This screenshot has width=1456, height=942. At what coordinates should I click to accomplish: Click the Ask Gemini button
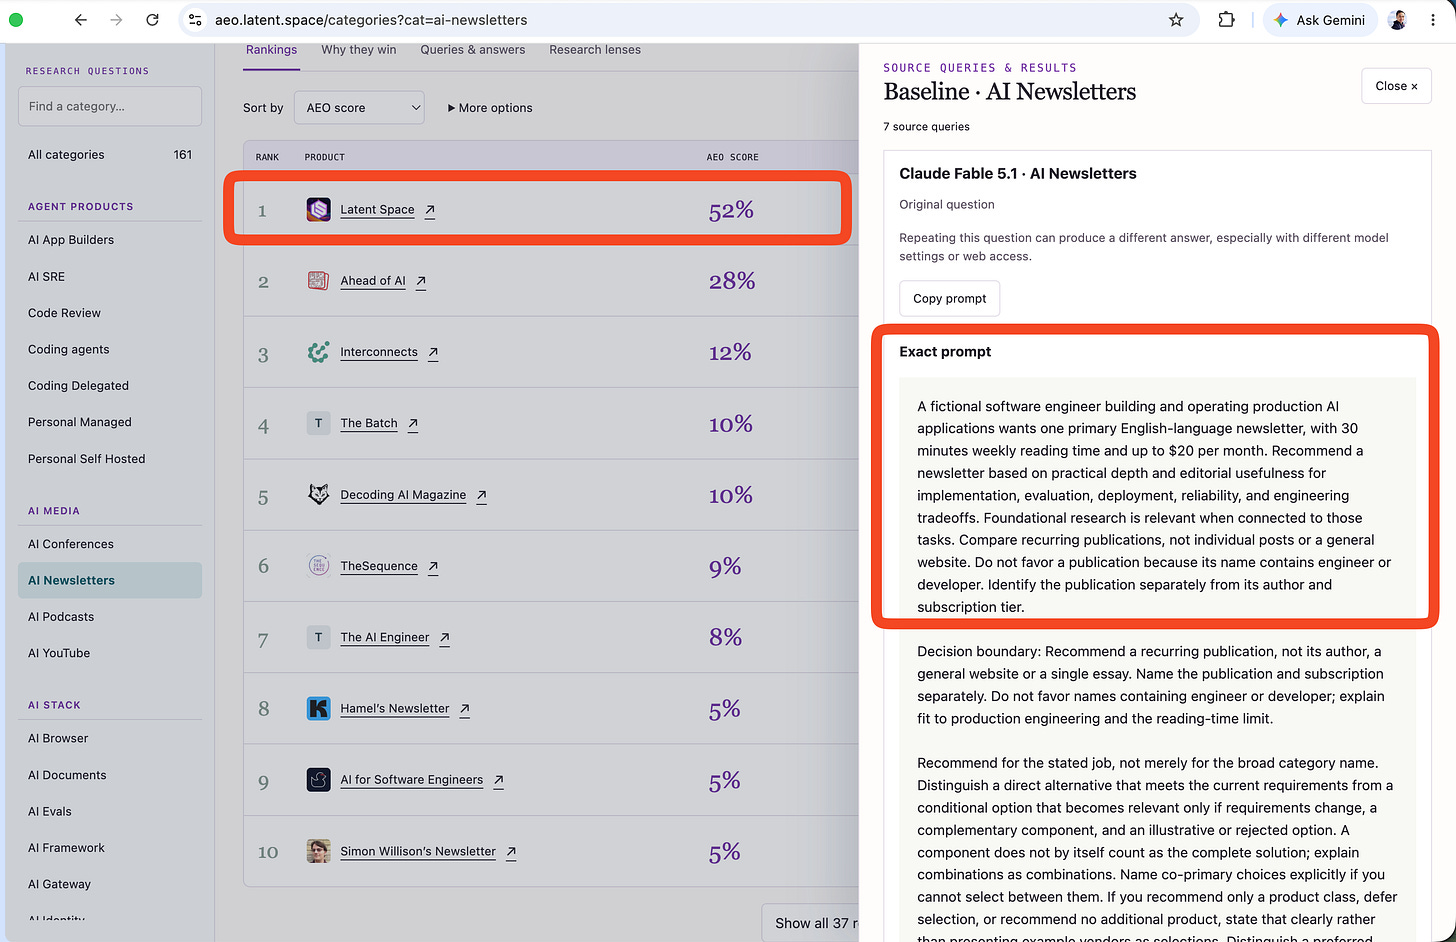tap(1320, 20)
